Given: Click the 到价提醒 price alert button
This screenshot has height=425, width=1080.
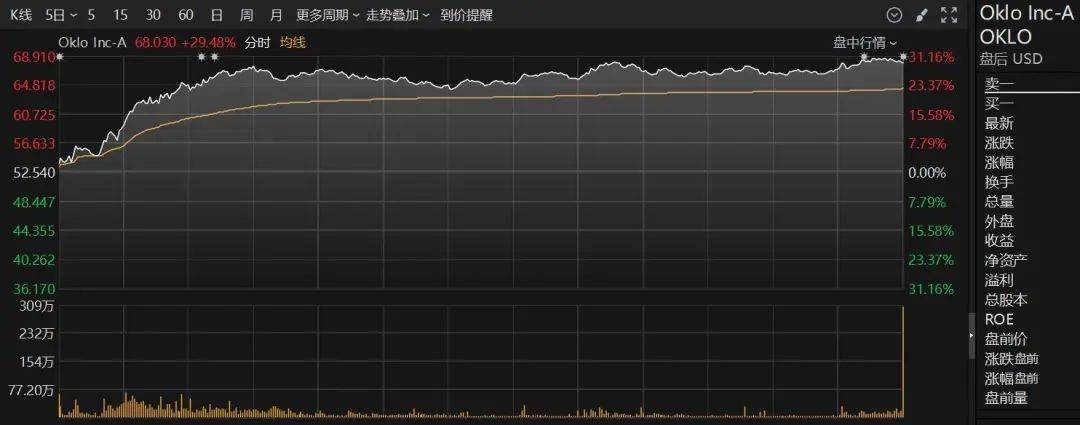Looking at the screenshot, I should point(467,15).
